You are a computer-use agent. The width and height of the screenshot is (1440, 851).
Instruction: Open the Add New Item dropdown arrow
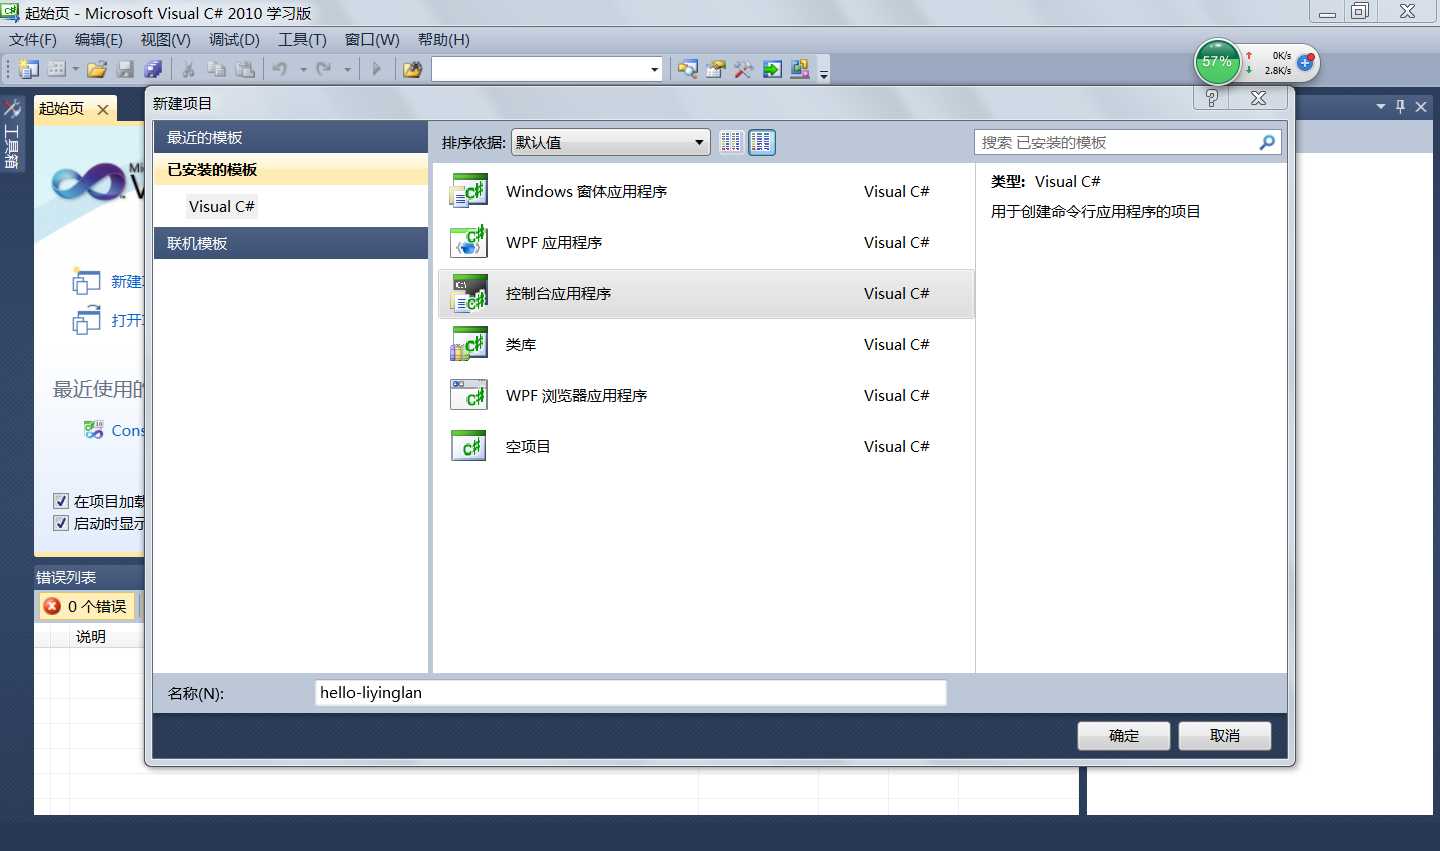tap(75, 69)
